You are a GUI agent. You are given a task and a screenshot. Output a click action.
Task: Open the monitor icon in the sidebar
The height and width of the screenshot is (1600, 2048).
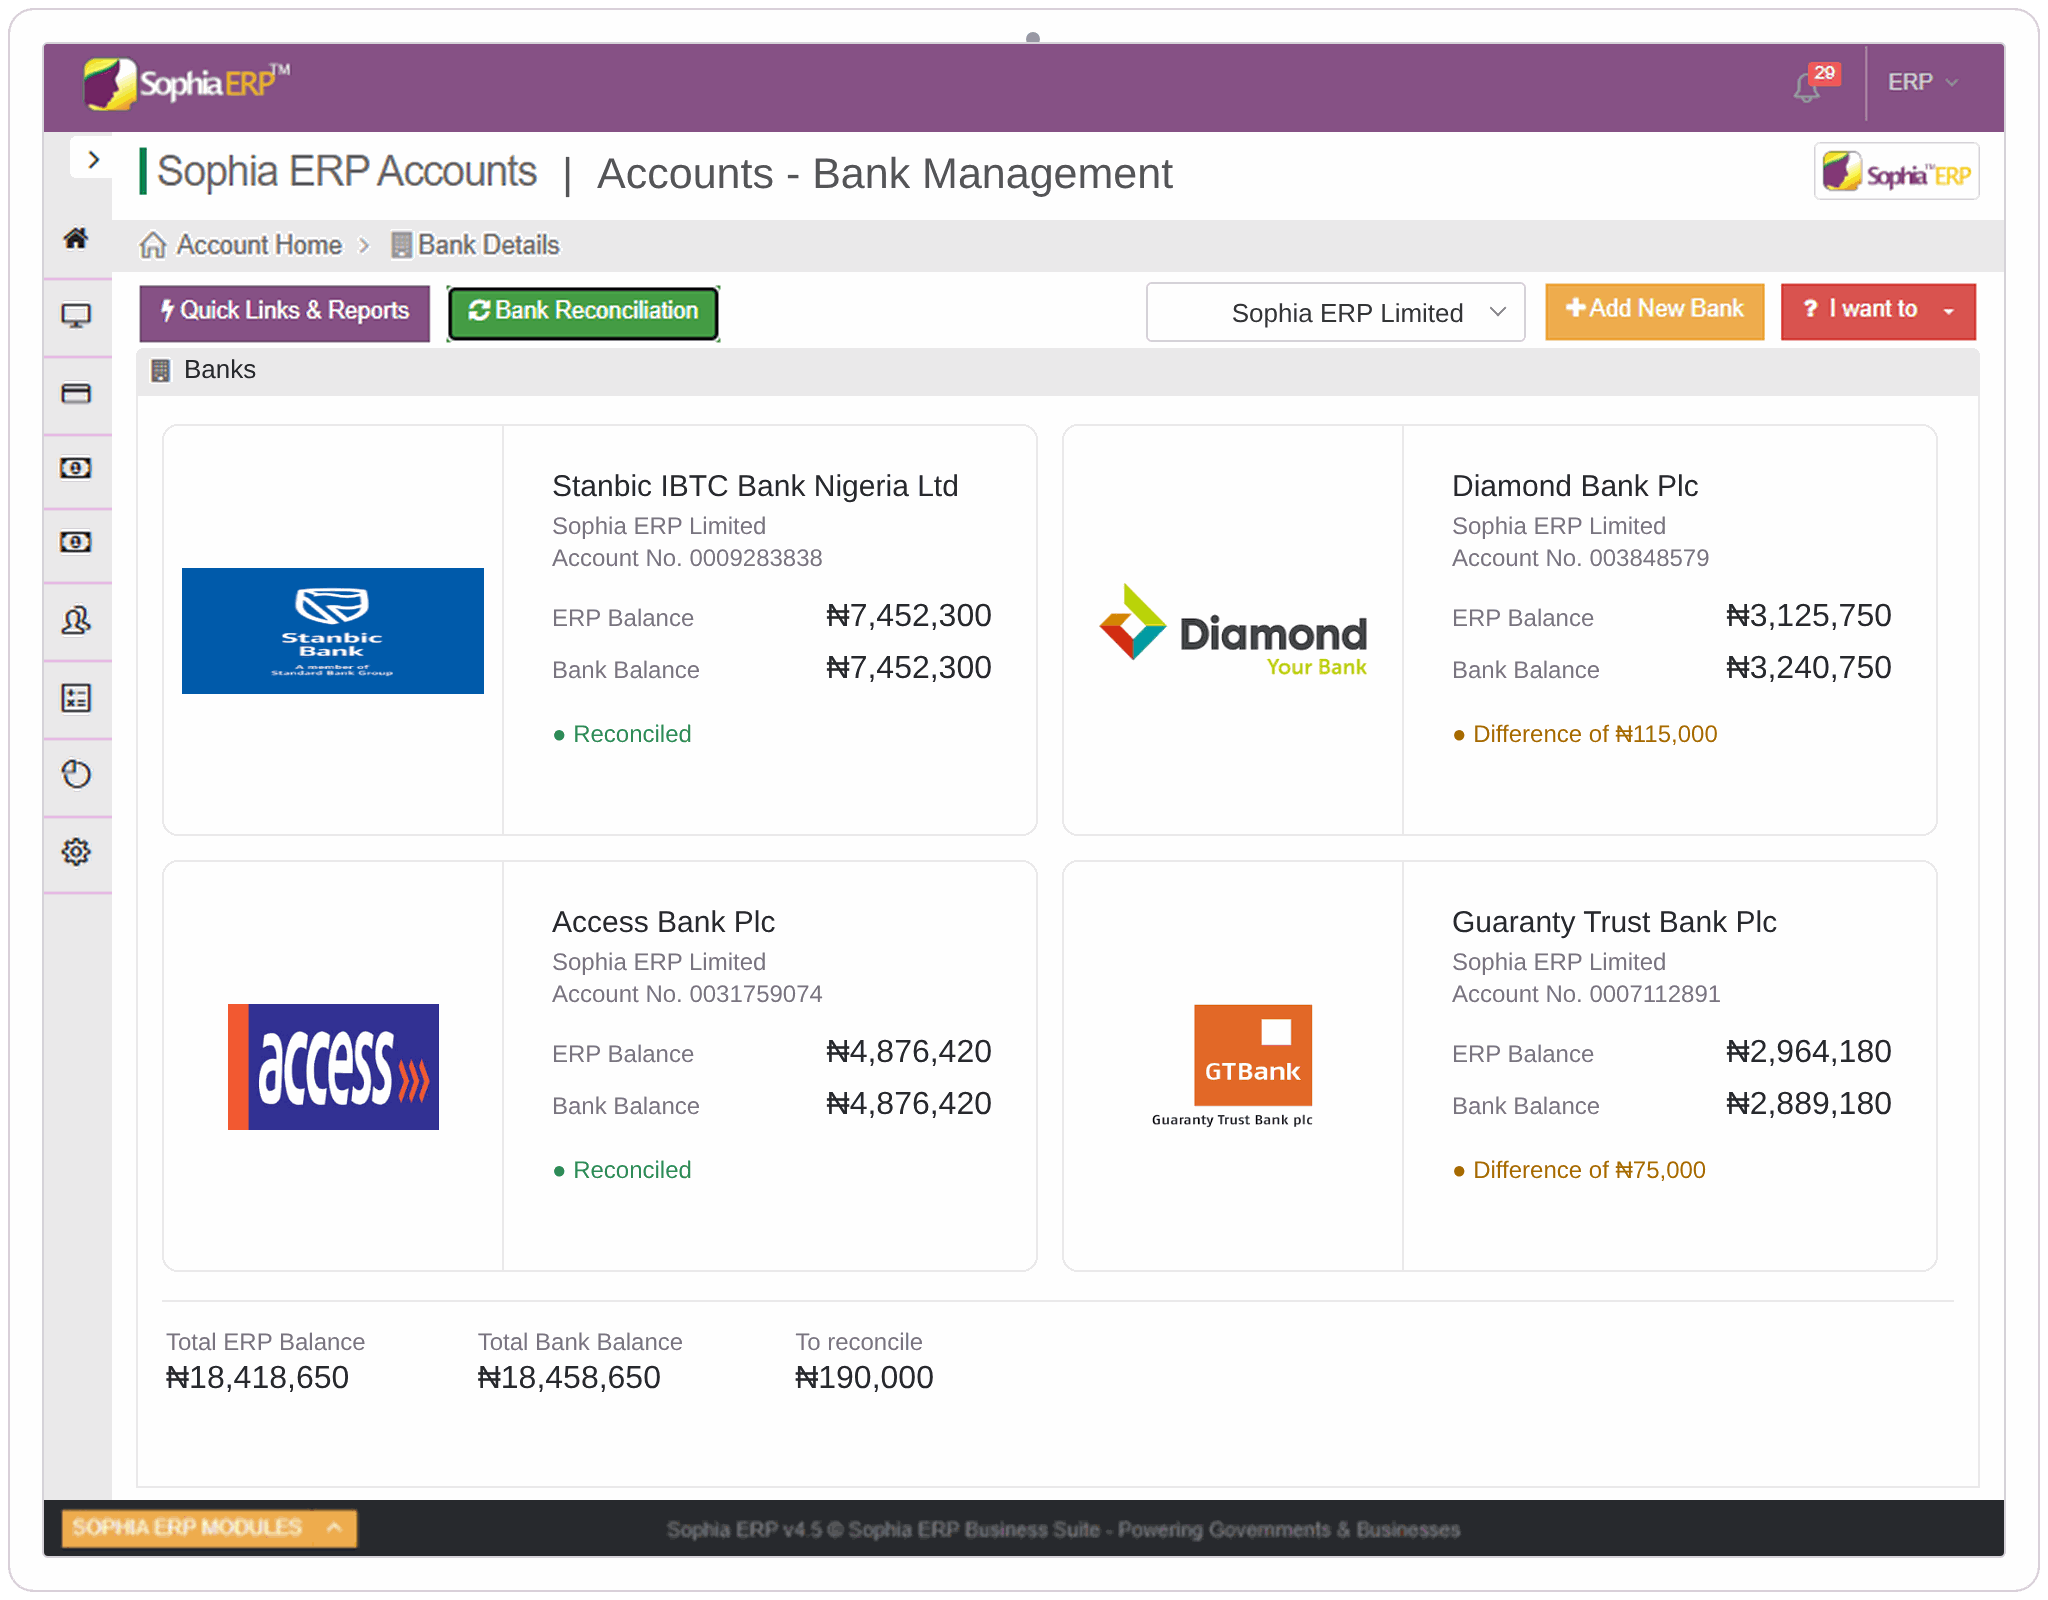(76, 316)
